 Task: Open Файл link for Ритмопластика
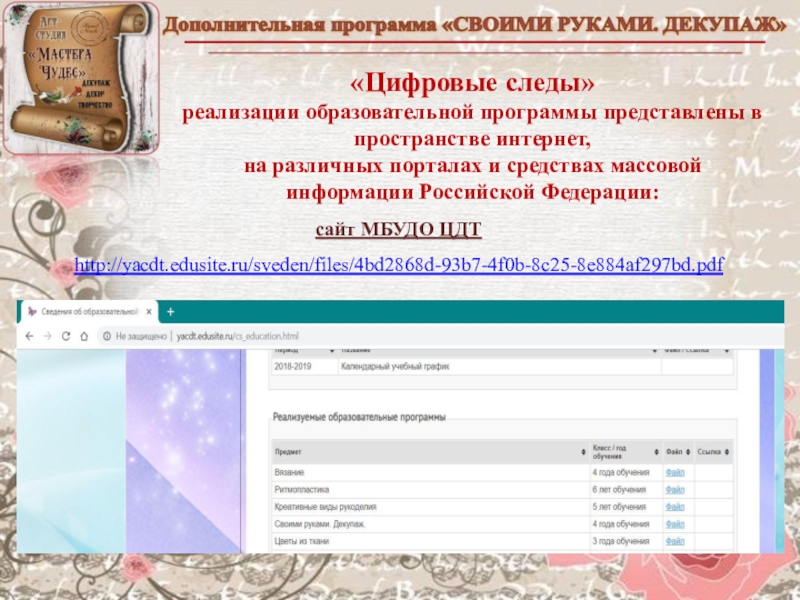point(675,490)
